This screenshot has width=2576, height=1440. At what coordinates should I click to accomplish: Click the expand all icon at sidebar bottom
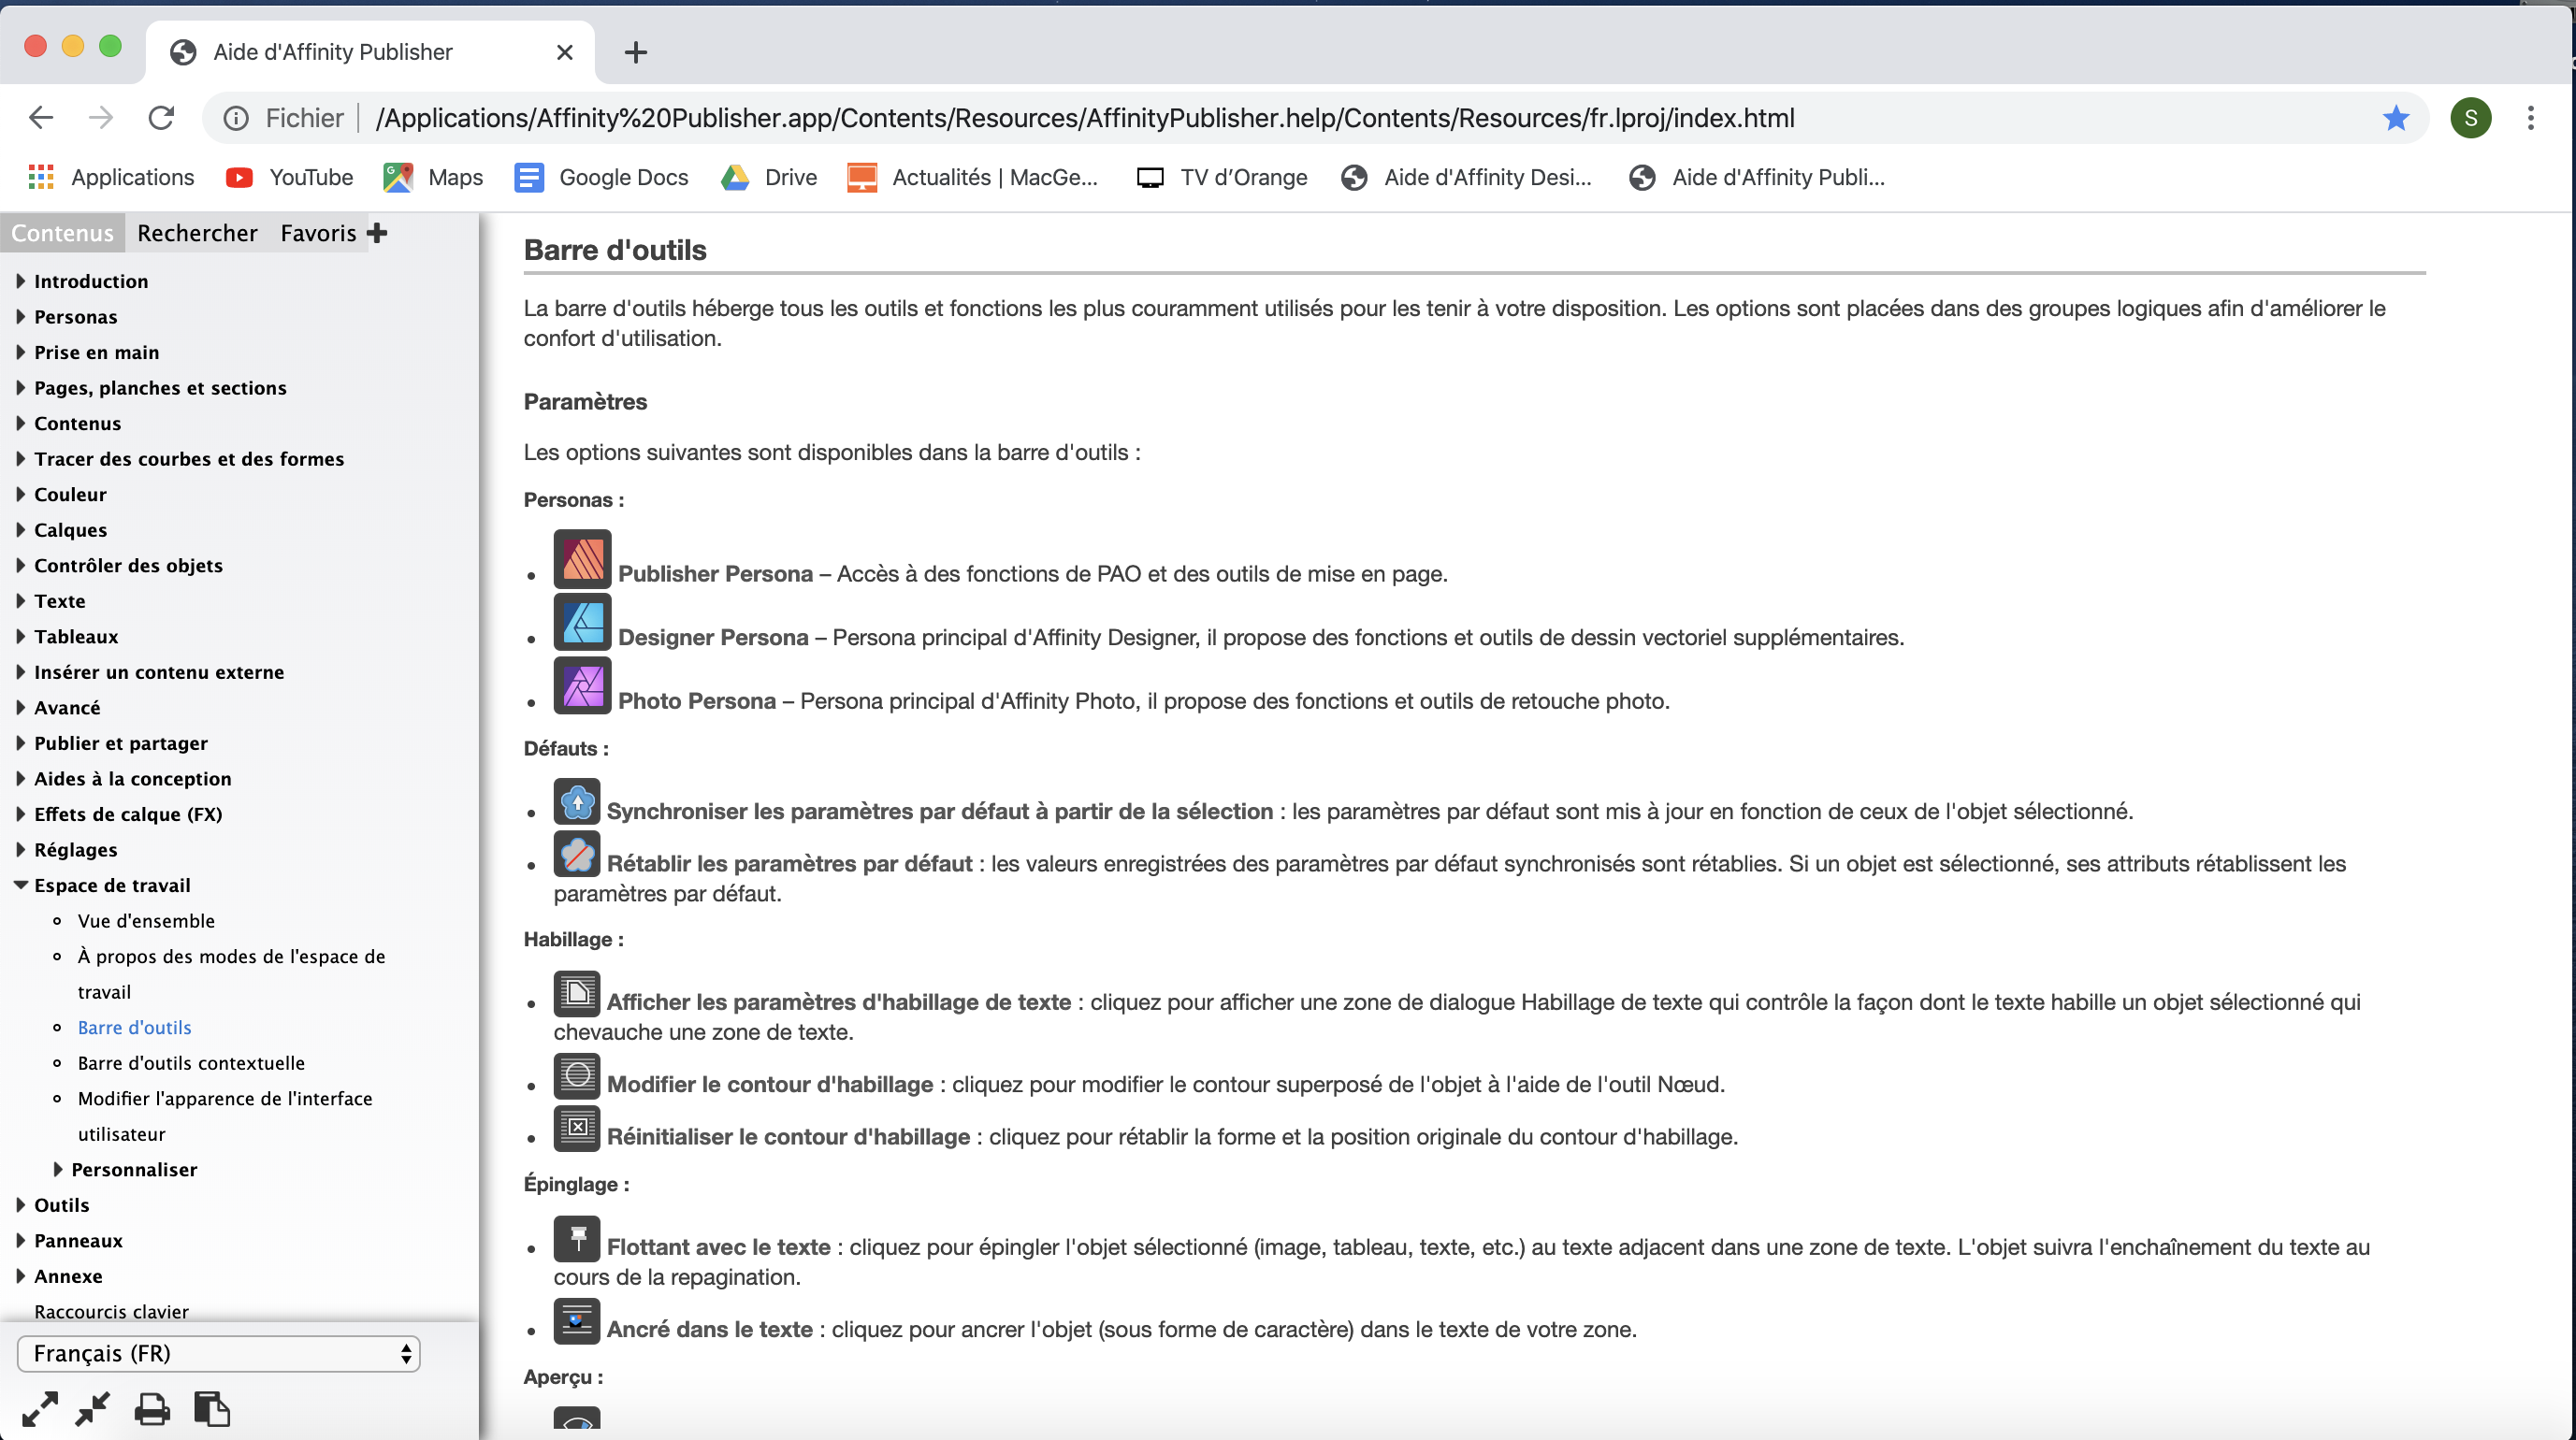point(40,1409)
